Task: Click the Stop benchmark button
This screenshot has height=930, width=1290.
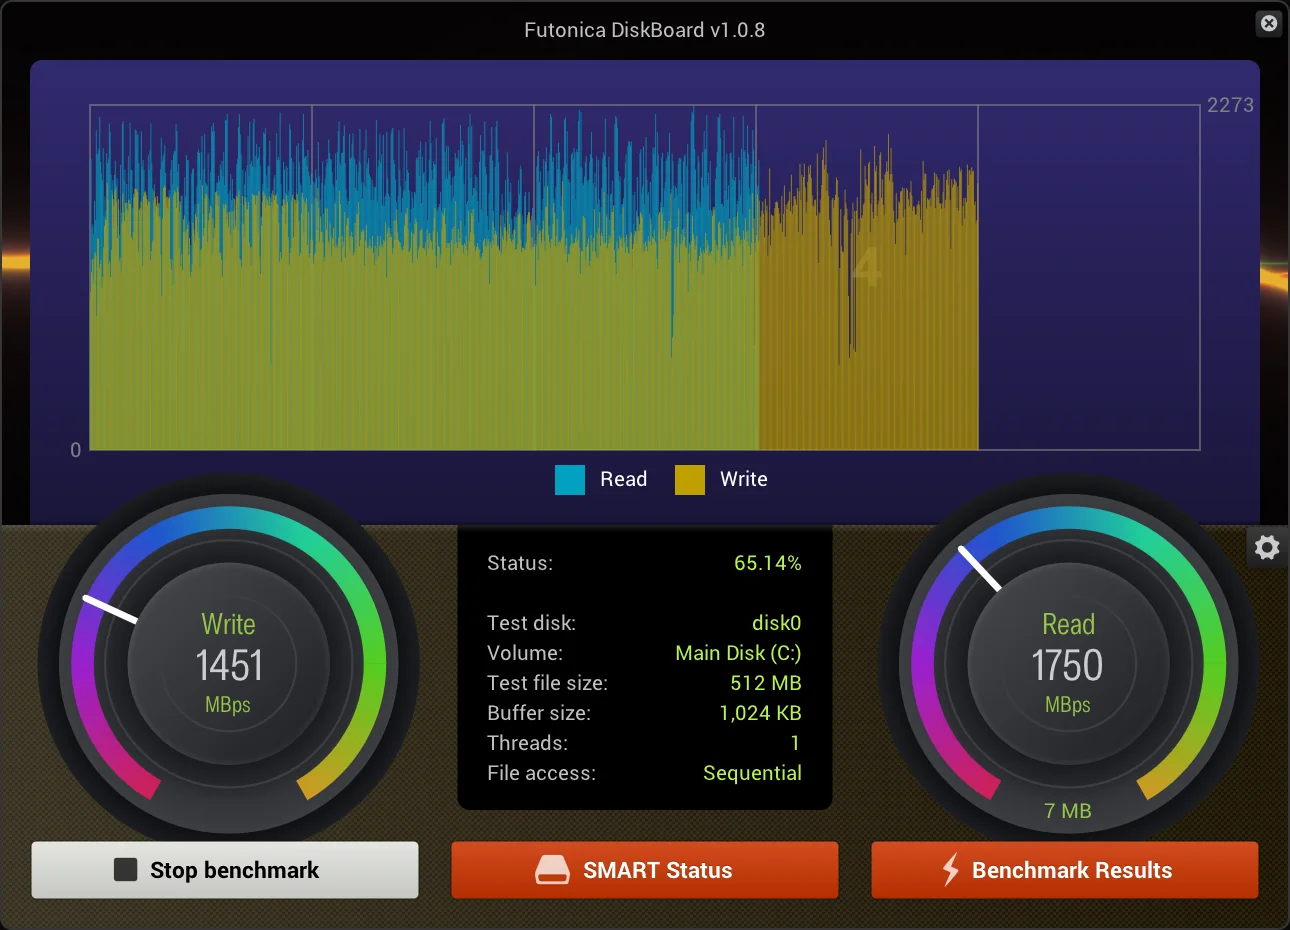Action: click(225, 870)
